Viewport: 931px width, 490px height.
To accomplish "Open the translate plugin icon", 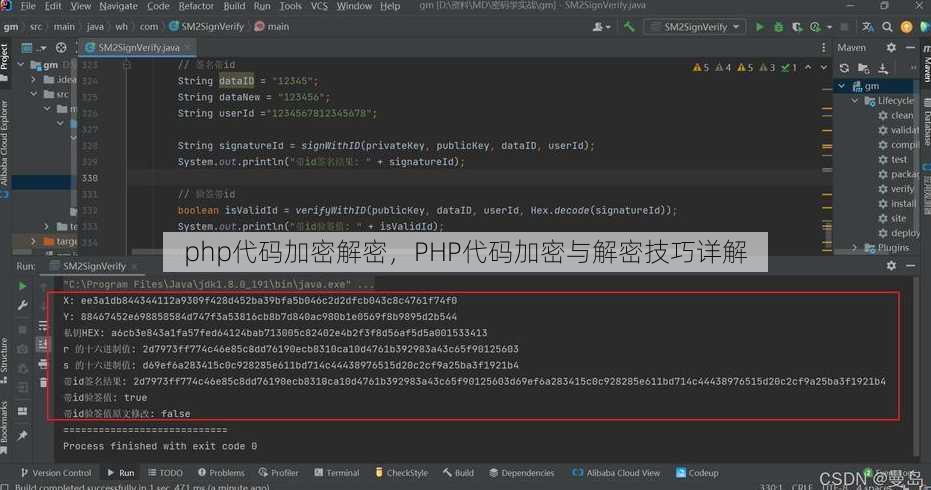I will 867,27.
